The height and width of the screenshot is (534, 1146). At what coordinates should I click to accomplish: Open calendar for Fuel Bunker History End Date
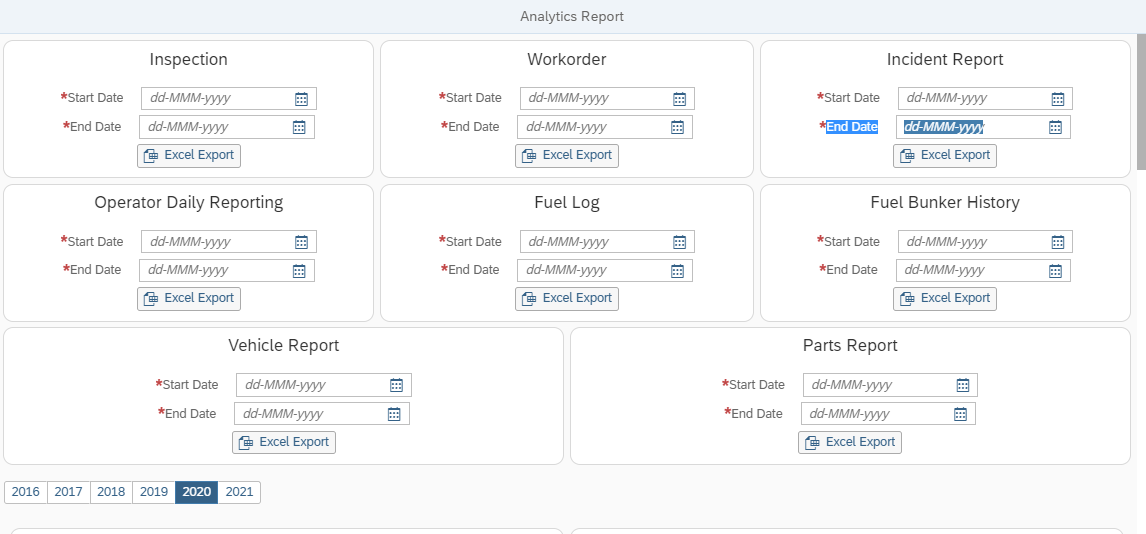(1055, 270)
